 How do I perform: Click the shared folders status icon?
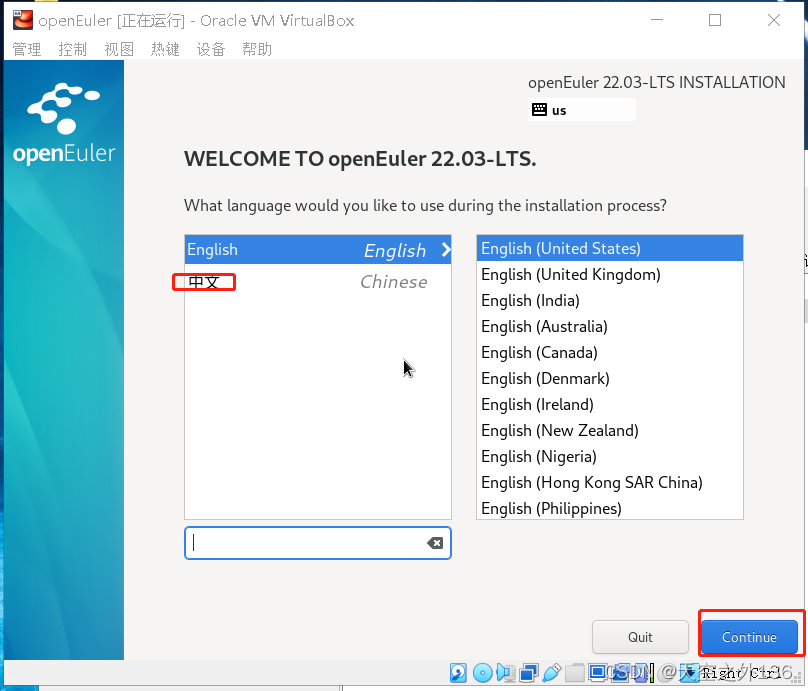pos(575,672)
